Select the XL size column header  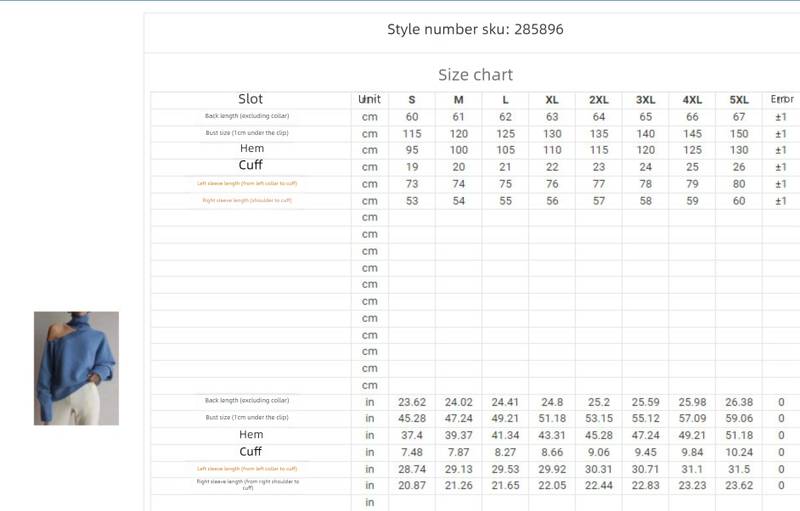(552, 100)
